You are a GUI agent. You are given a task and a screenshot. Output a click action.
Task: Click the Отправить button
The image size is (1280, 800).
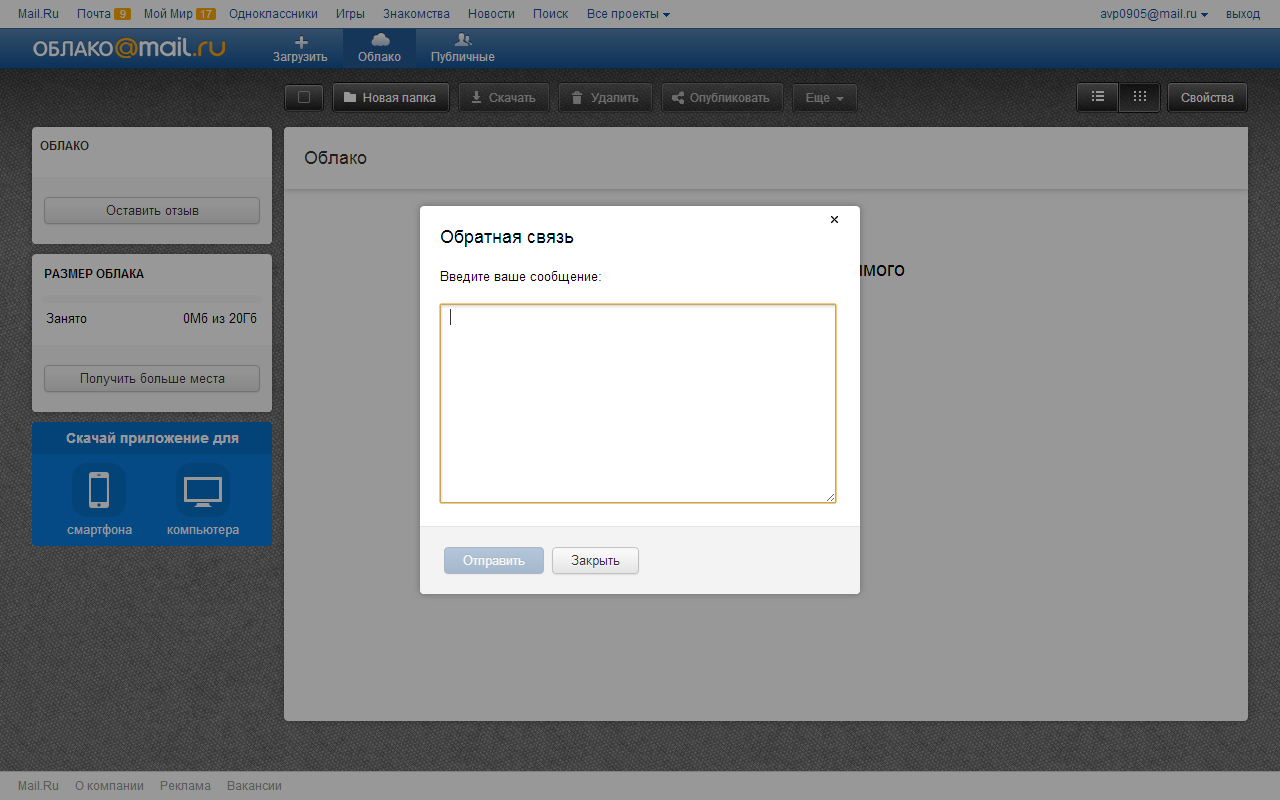[x=494, y=560]
